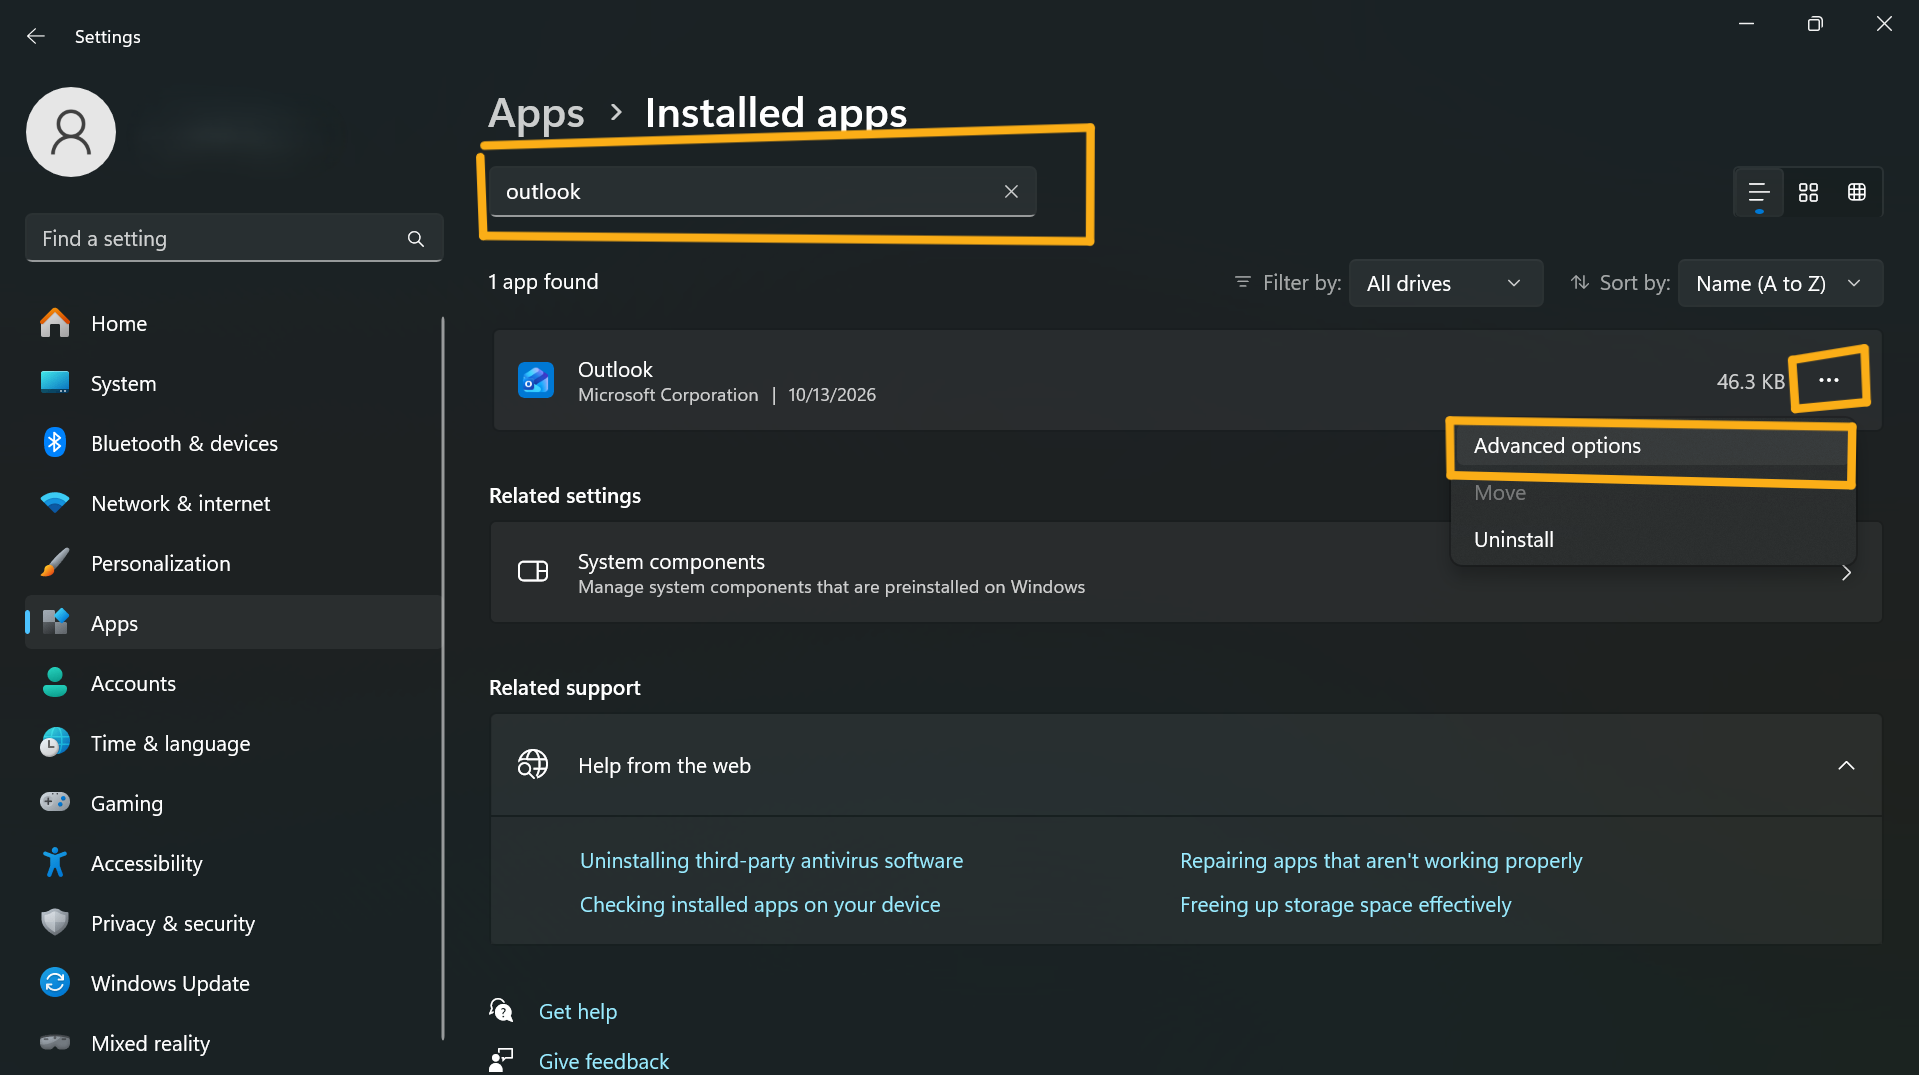Switch to grid view layout
This screenshot has height=1075, width=1919.
click(1808, 192)
